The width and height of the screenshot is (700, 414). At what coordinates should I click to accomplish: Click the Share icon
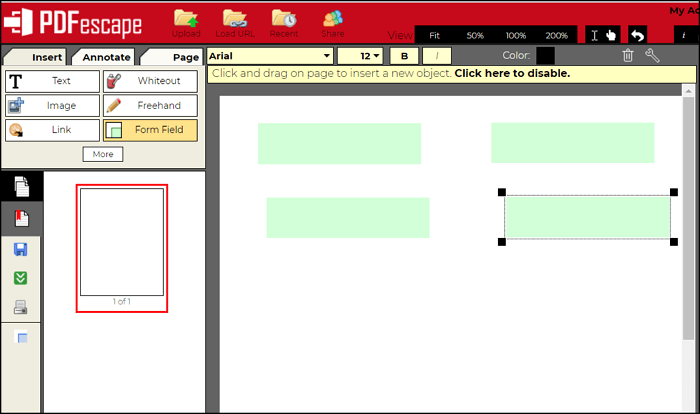(332, 21)
